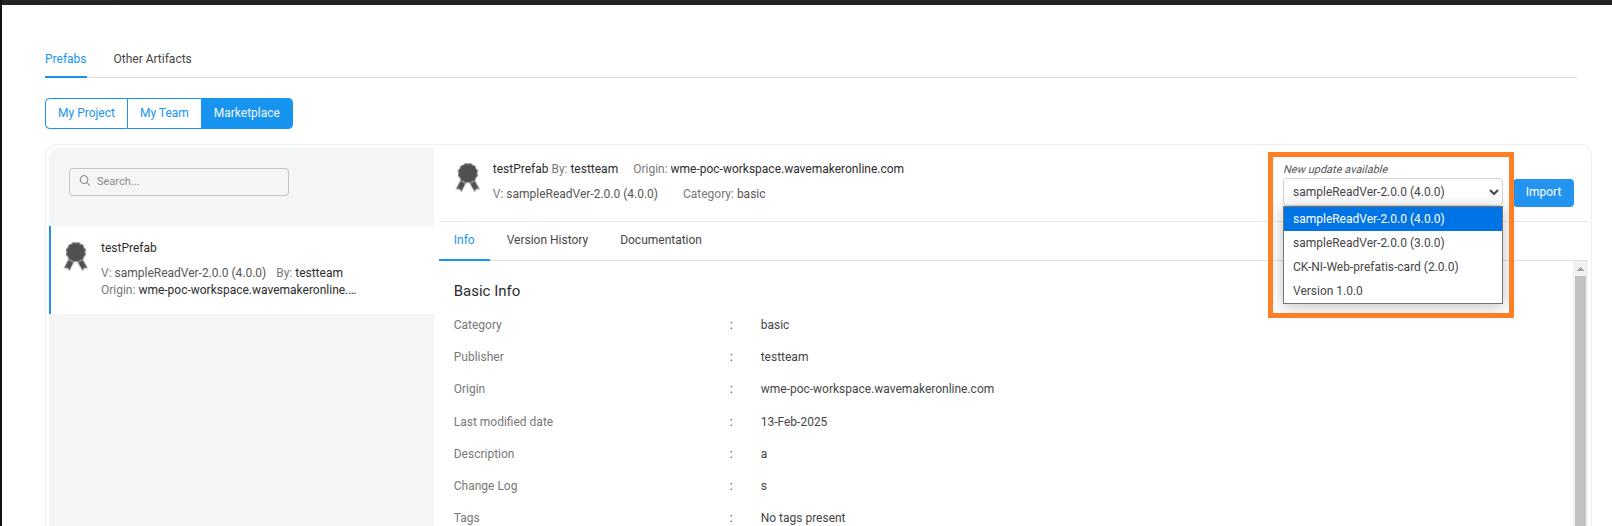Open the Prefabs tab
The width and height of the screenshot is (1612, 526).
66,59
